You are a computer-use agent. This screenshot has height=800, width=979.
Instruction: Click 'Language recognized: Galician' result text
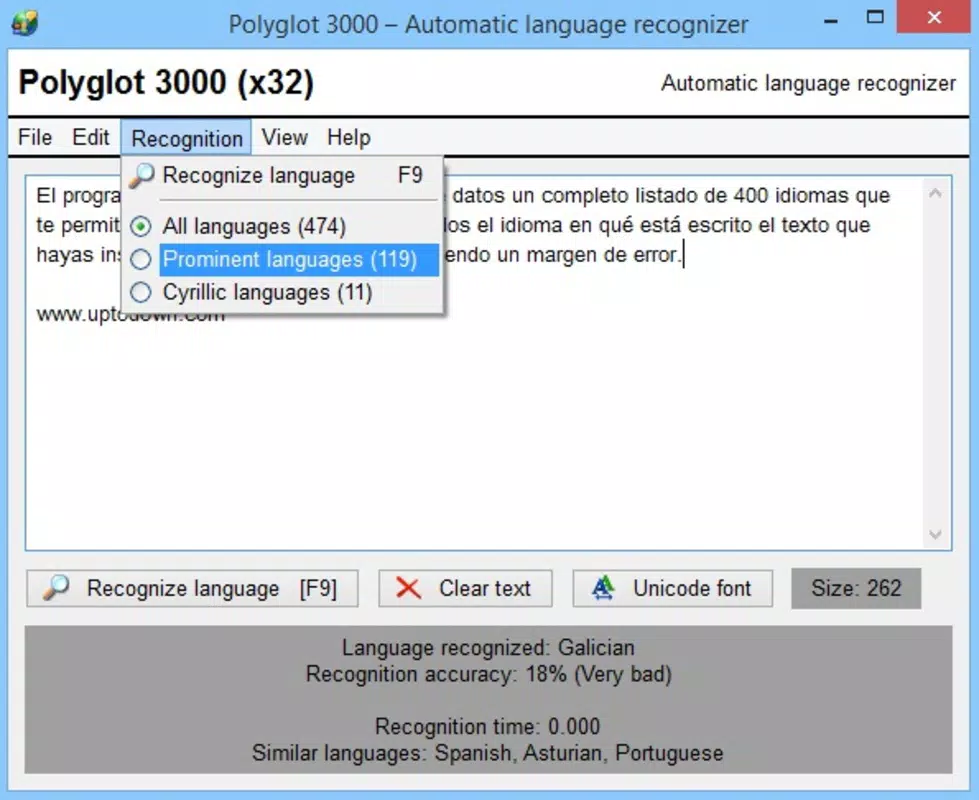[488, 648]
